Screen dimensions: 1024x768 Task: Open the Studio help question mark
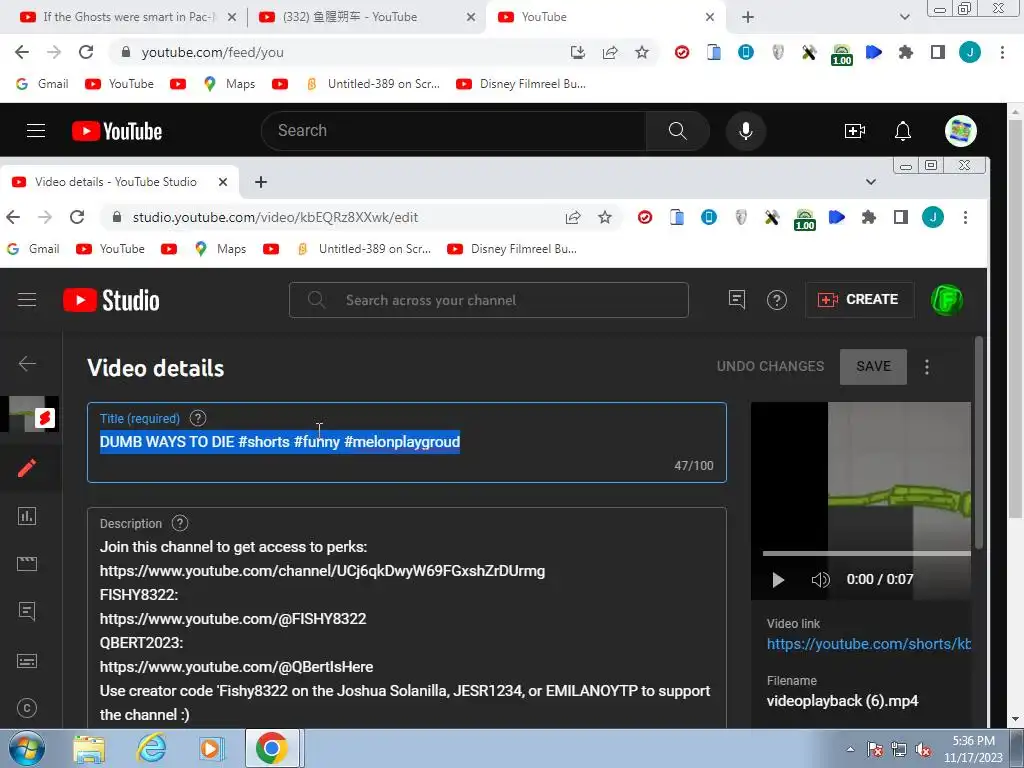776,300
